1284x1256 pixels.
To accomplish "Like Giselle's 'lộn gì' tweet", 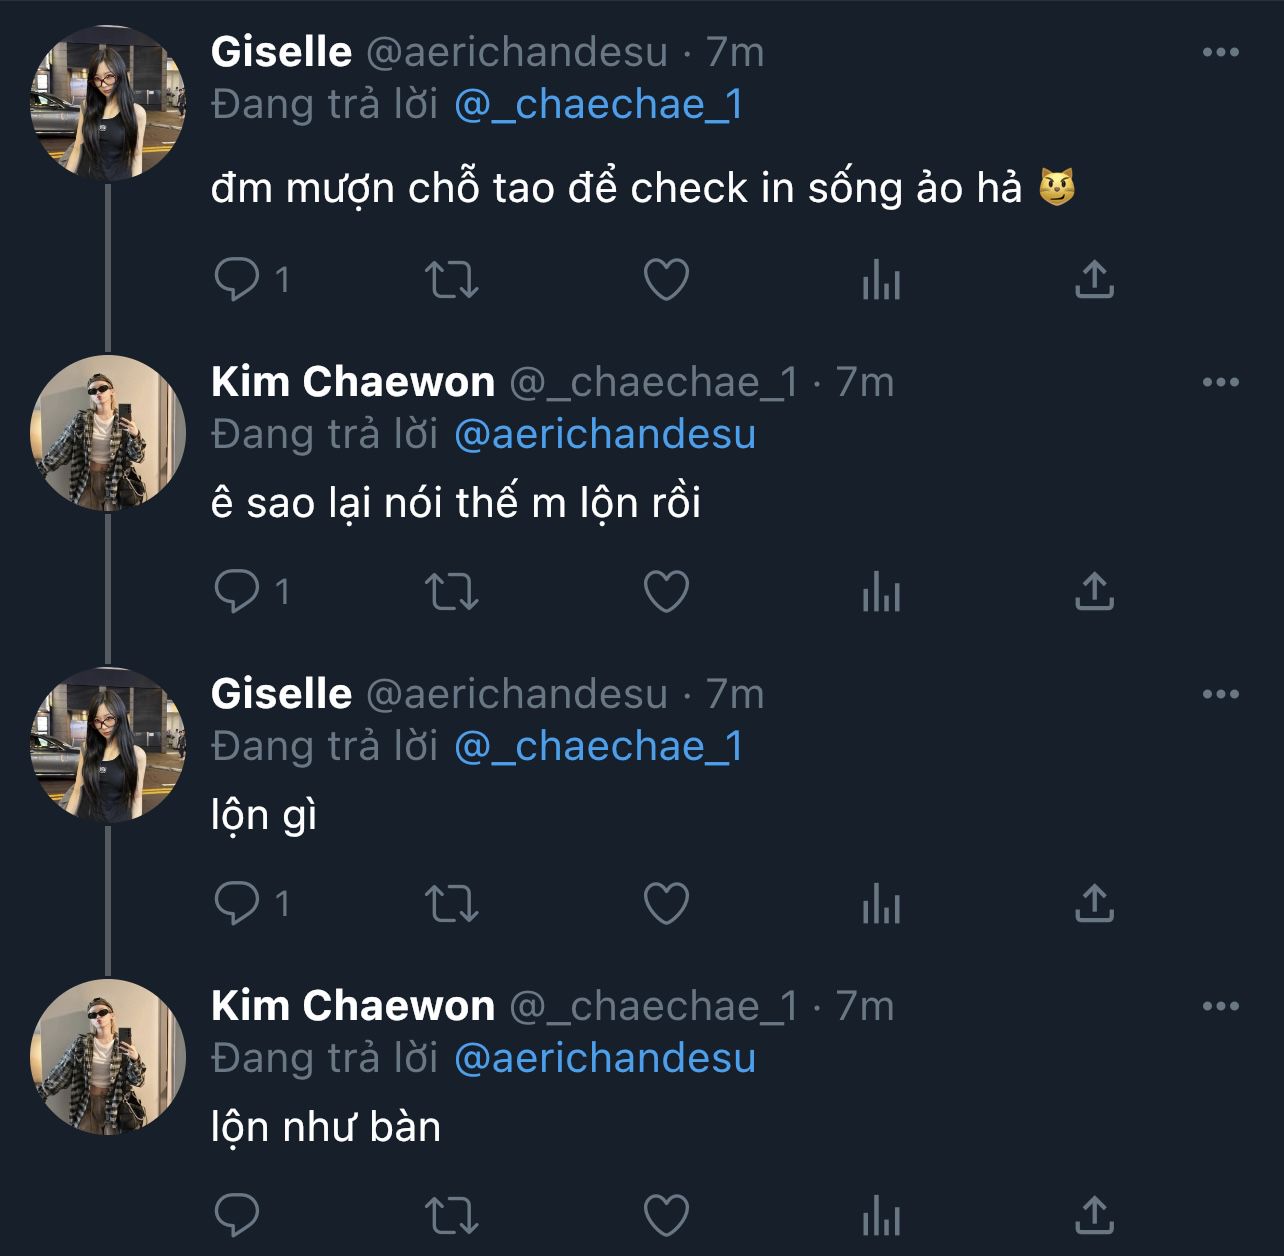I will click(x=666, y=904).
